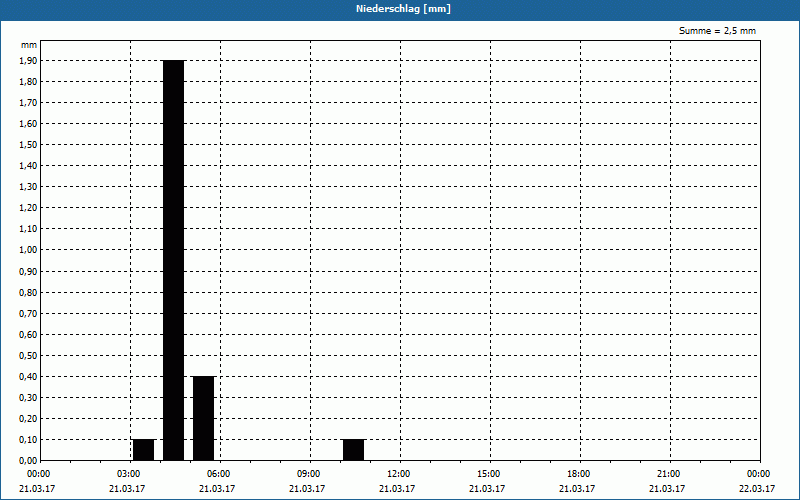The image size is (800, 500).
Task: Select the 0,90 y-axis value
Action: (28, 272)
